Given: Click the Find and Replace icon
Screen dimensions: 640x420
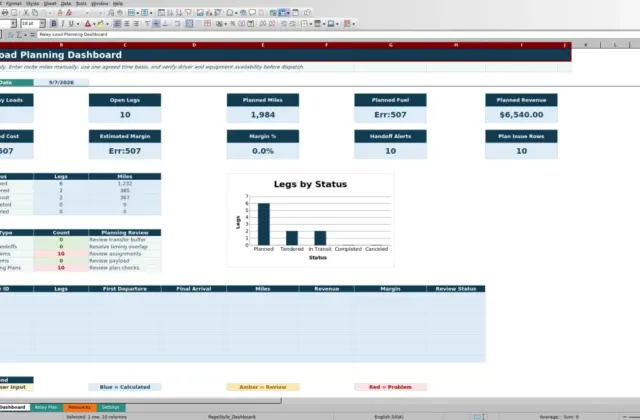Looking at the screenshot, I should coord(111,13).
